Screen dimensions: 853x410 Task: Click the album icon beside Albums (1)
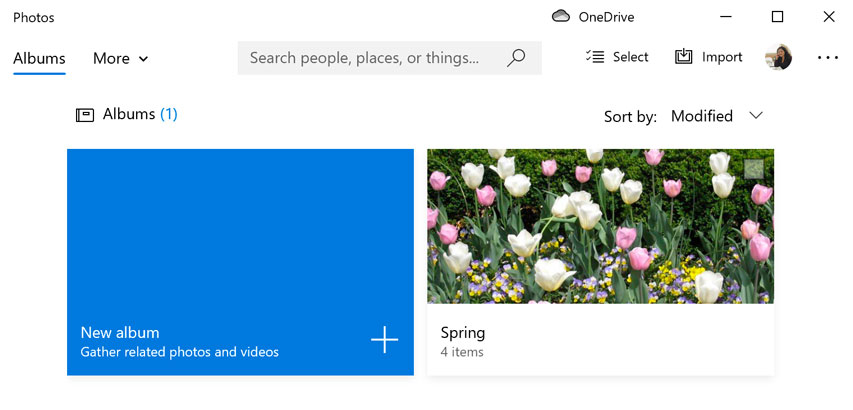(85, 115)
